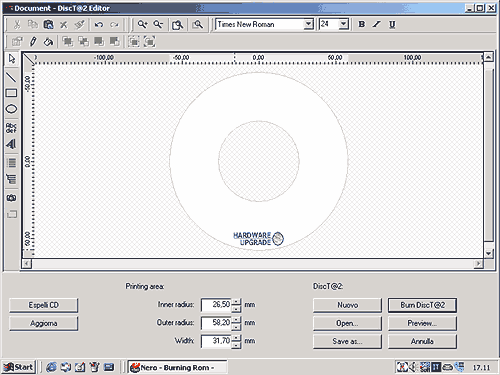Click the Save as... button

pos(347,341)
